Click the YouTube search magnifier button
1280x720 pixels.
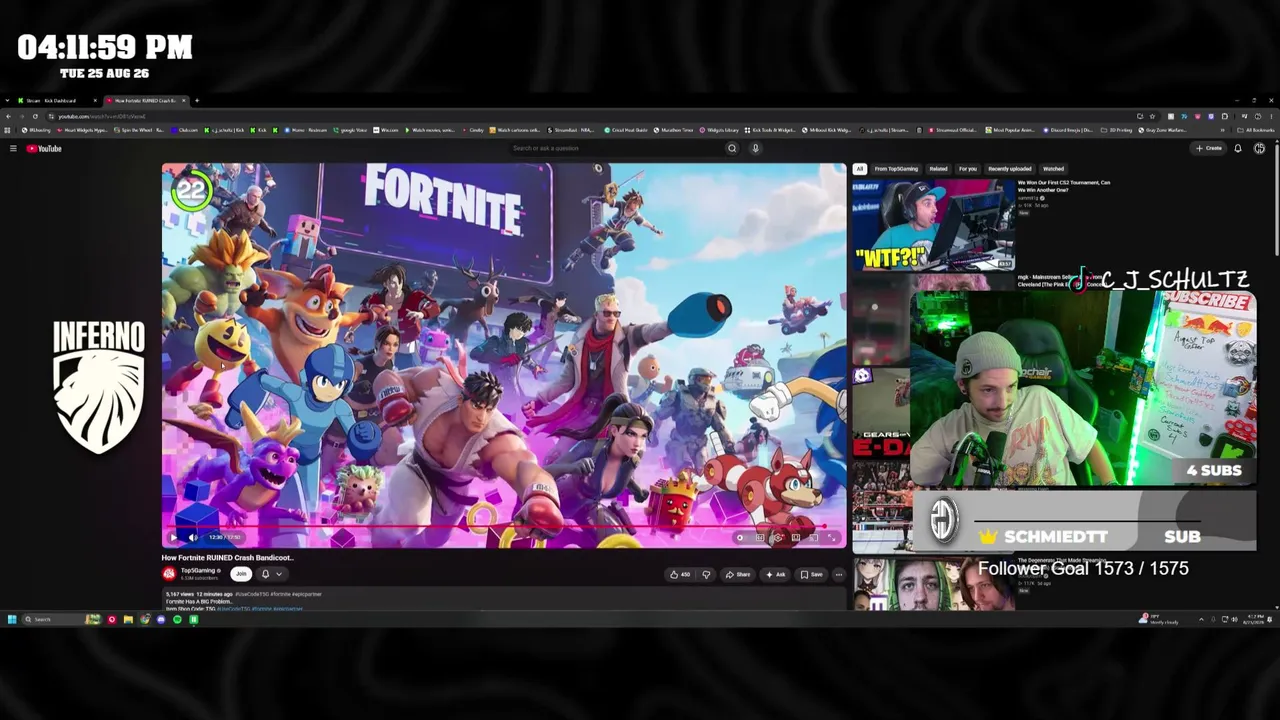coord(732,149)
